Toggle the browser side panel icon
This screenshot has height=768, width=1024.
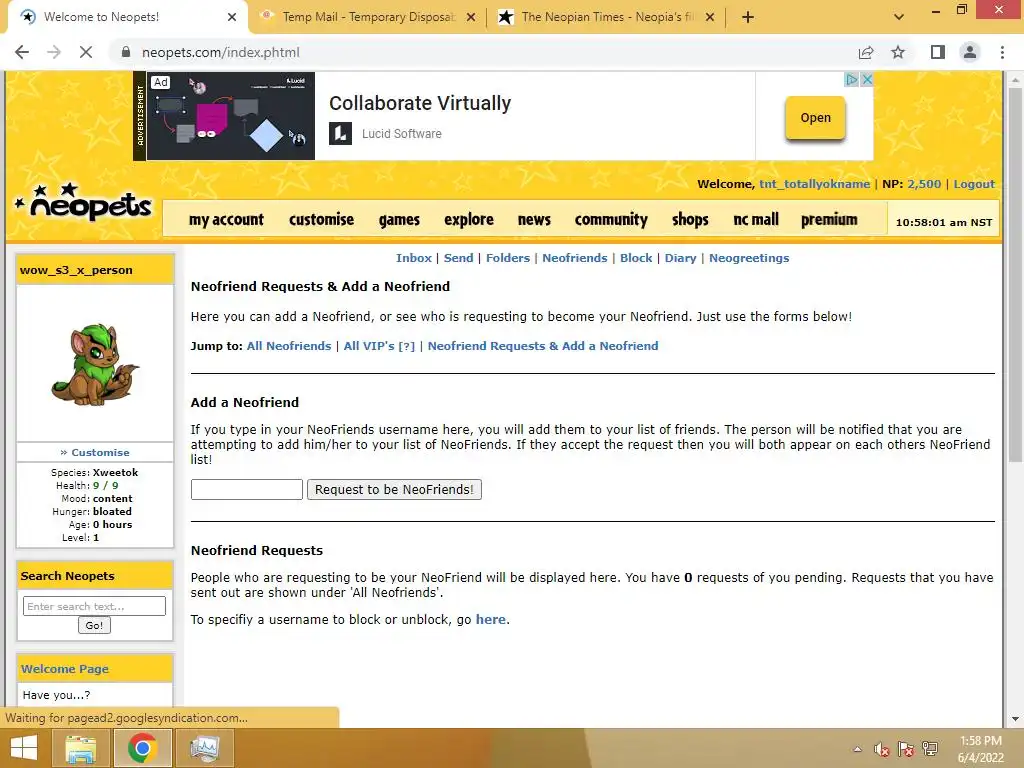(x=938, y=52)
